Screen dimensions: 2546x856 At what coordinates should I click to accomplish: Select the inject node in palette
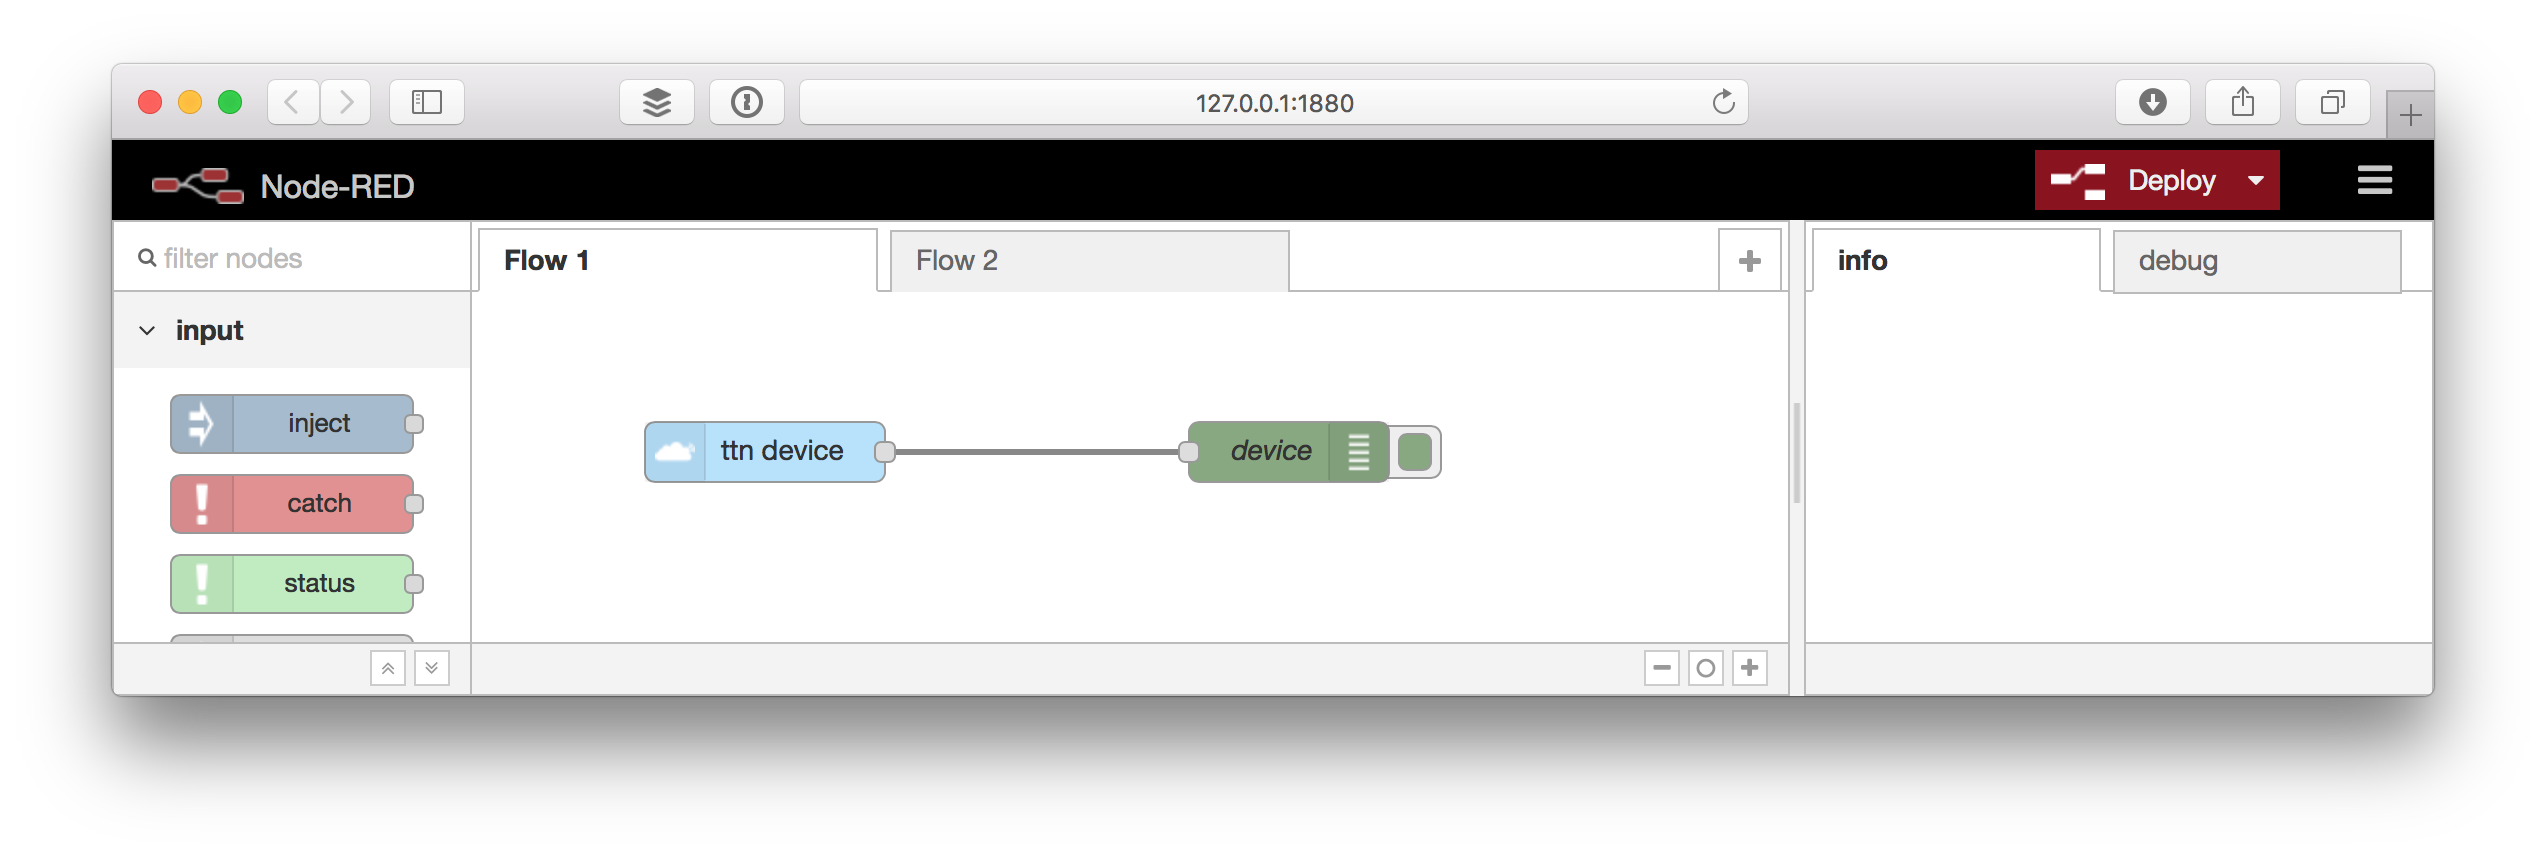tap(292, 424)
